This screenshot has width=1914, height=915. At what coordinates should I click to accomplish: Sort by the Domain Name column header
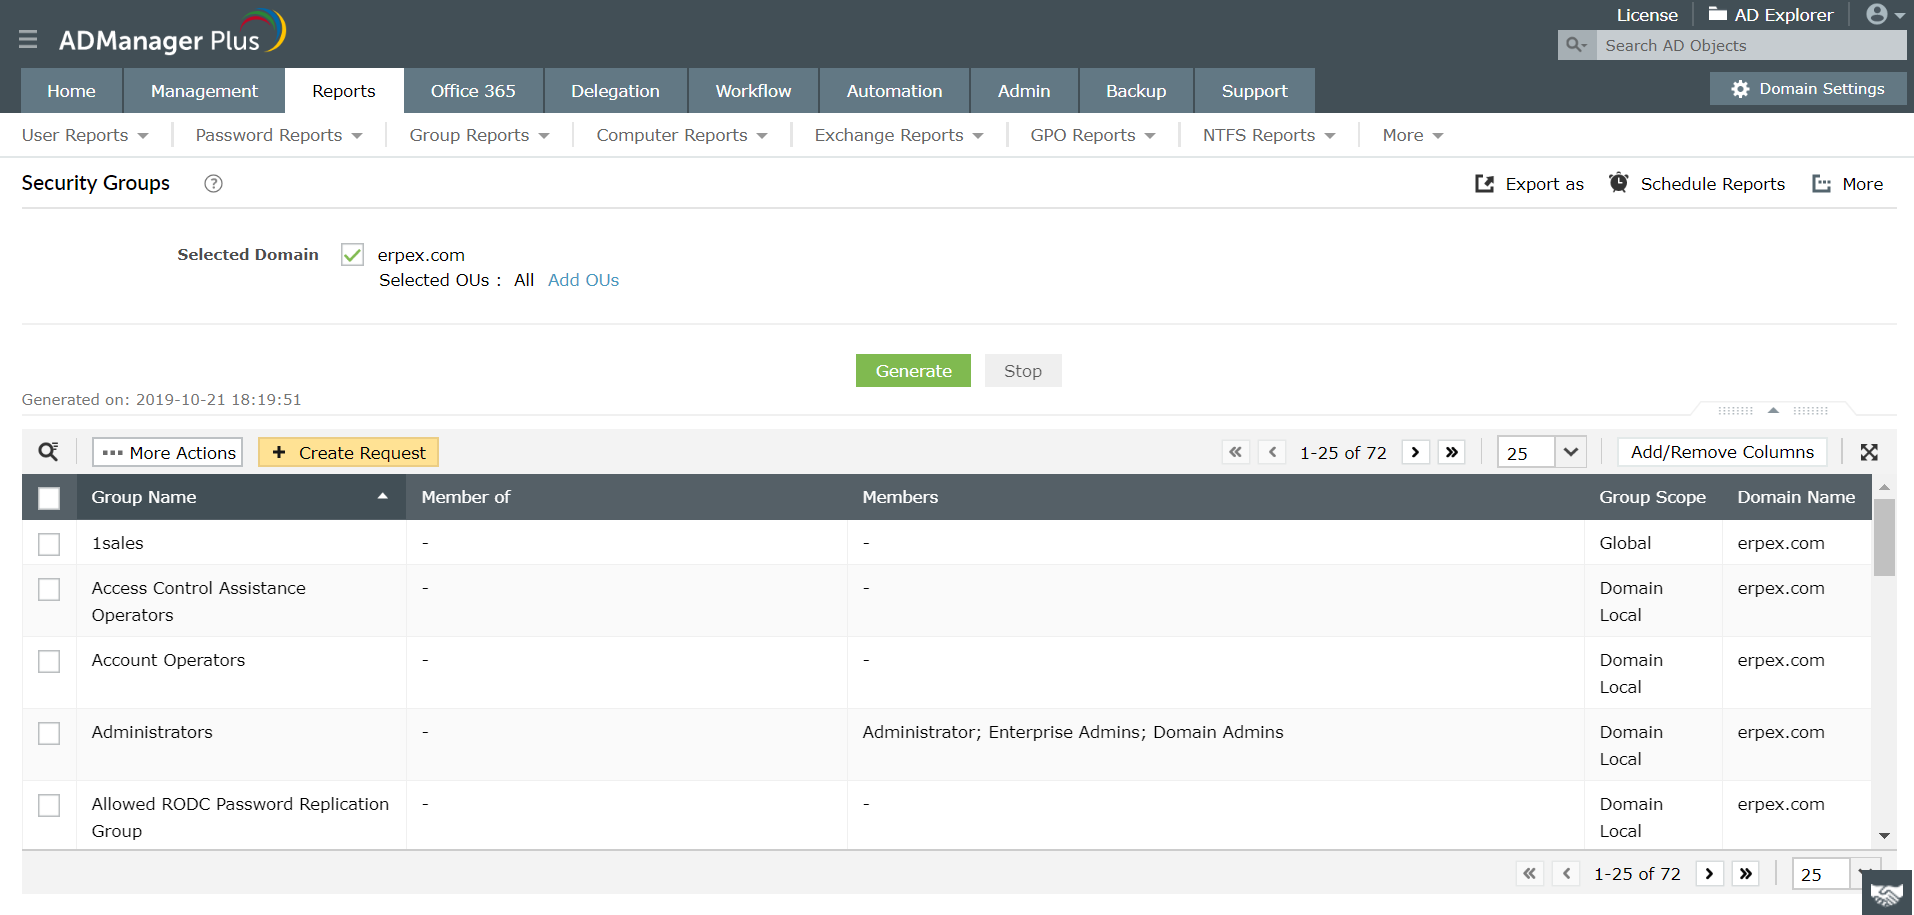tap(1796, 497)
